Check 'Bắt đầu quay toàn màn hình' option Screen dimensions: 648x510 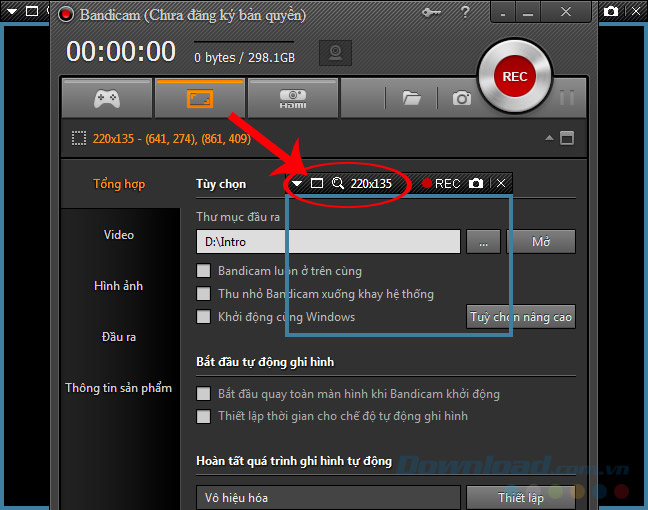coord(204,394)
